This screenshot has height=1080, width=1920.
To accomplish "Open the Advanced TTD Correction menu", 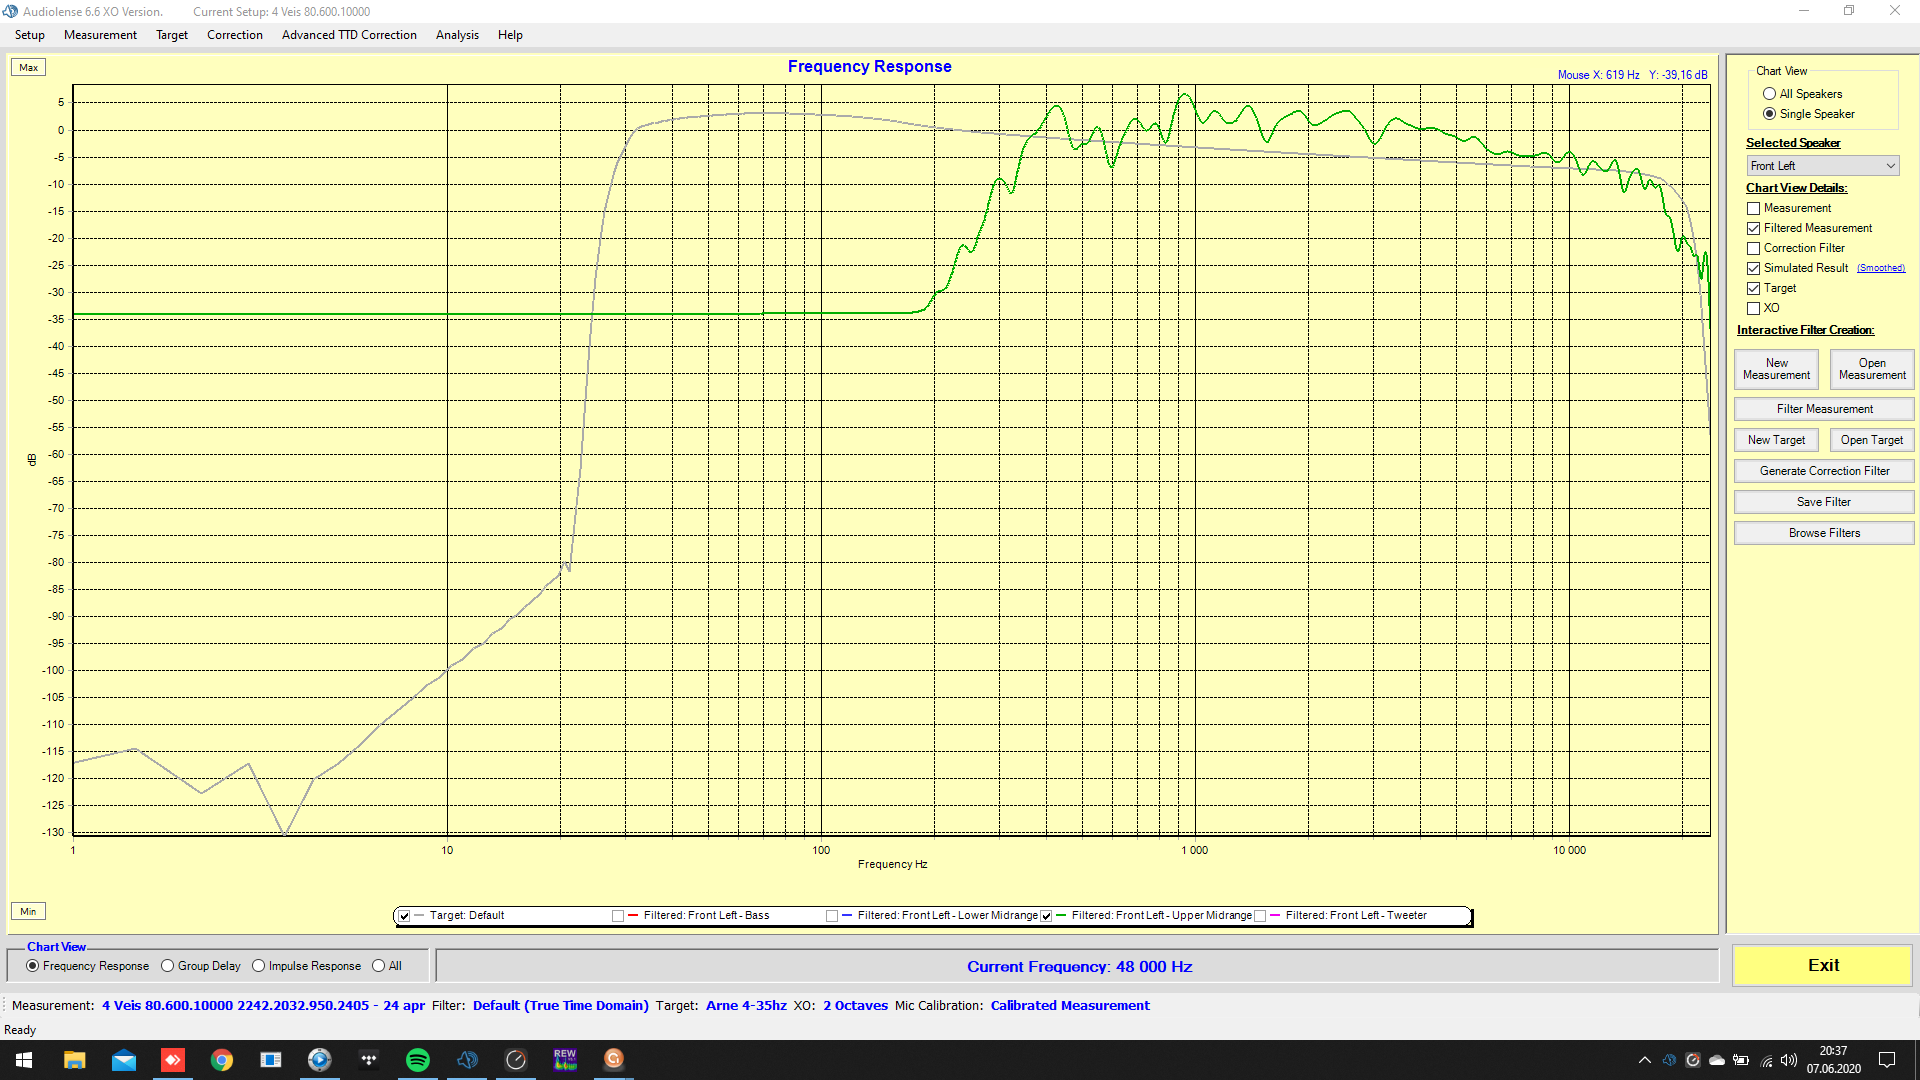I will click(349, 35).
